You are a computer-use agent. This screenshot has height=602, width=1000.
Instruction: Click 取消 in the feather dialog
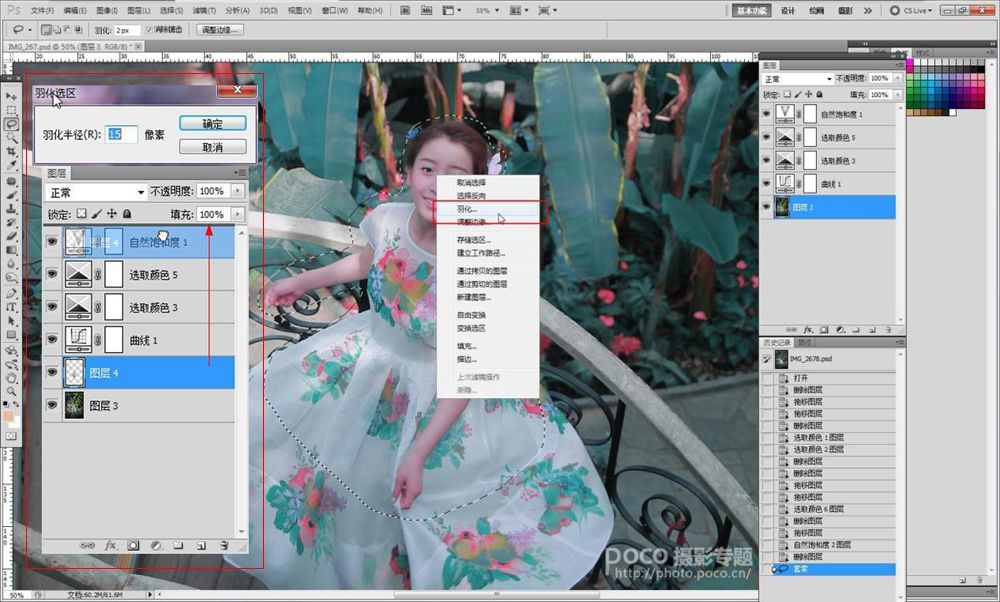(x=212, y=147)
